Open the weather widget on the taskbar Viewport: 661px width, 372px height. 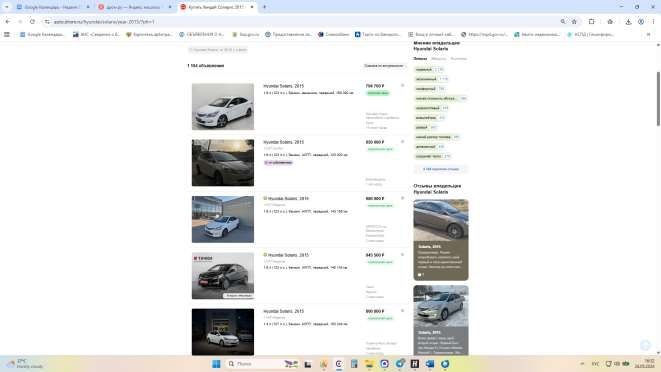(x=25, y=364)
